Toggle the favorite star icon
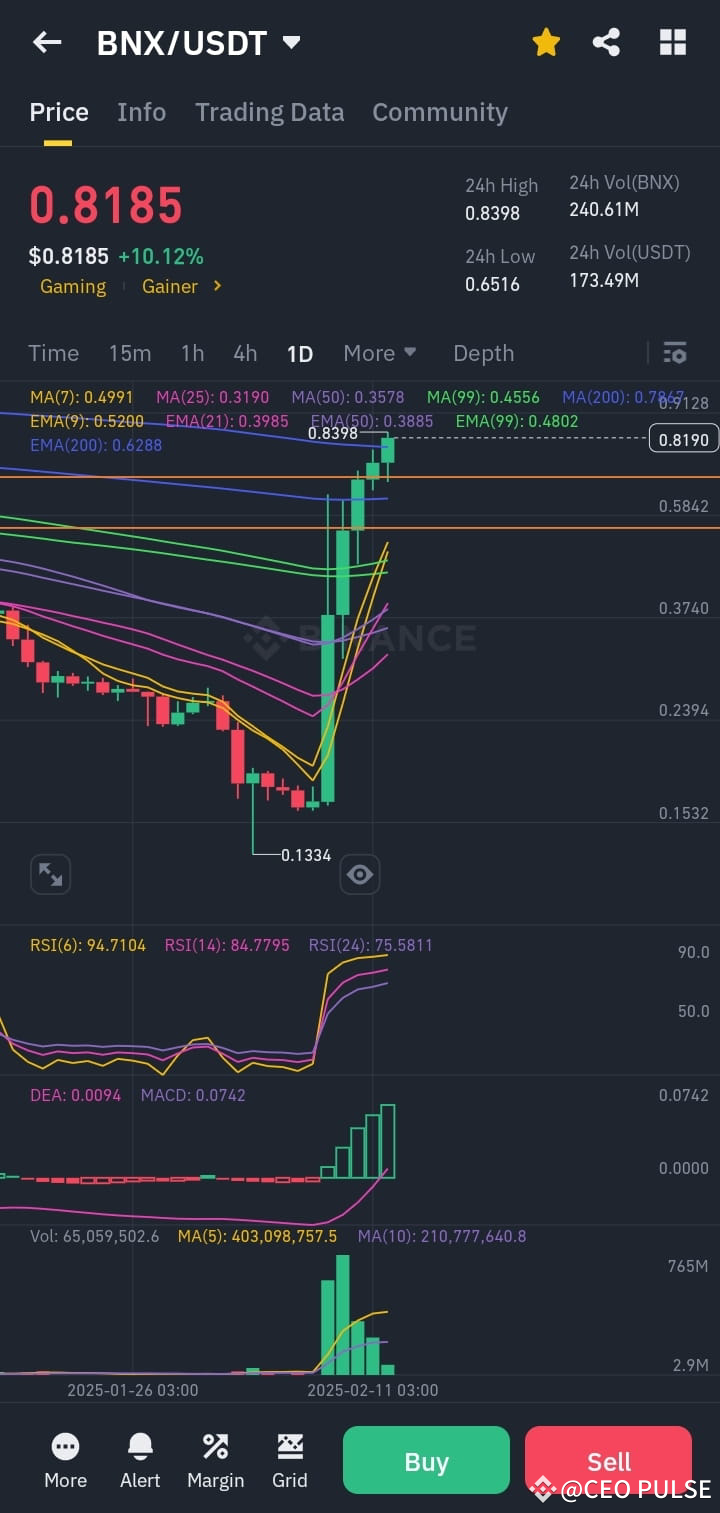The image size is (720, 1513). point(546,42)
